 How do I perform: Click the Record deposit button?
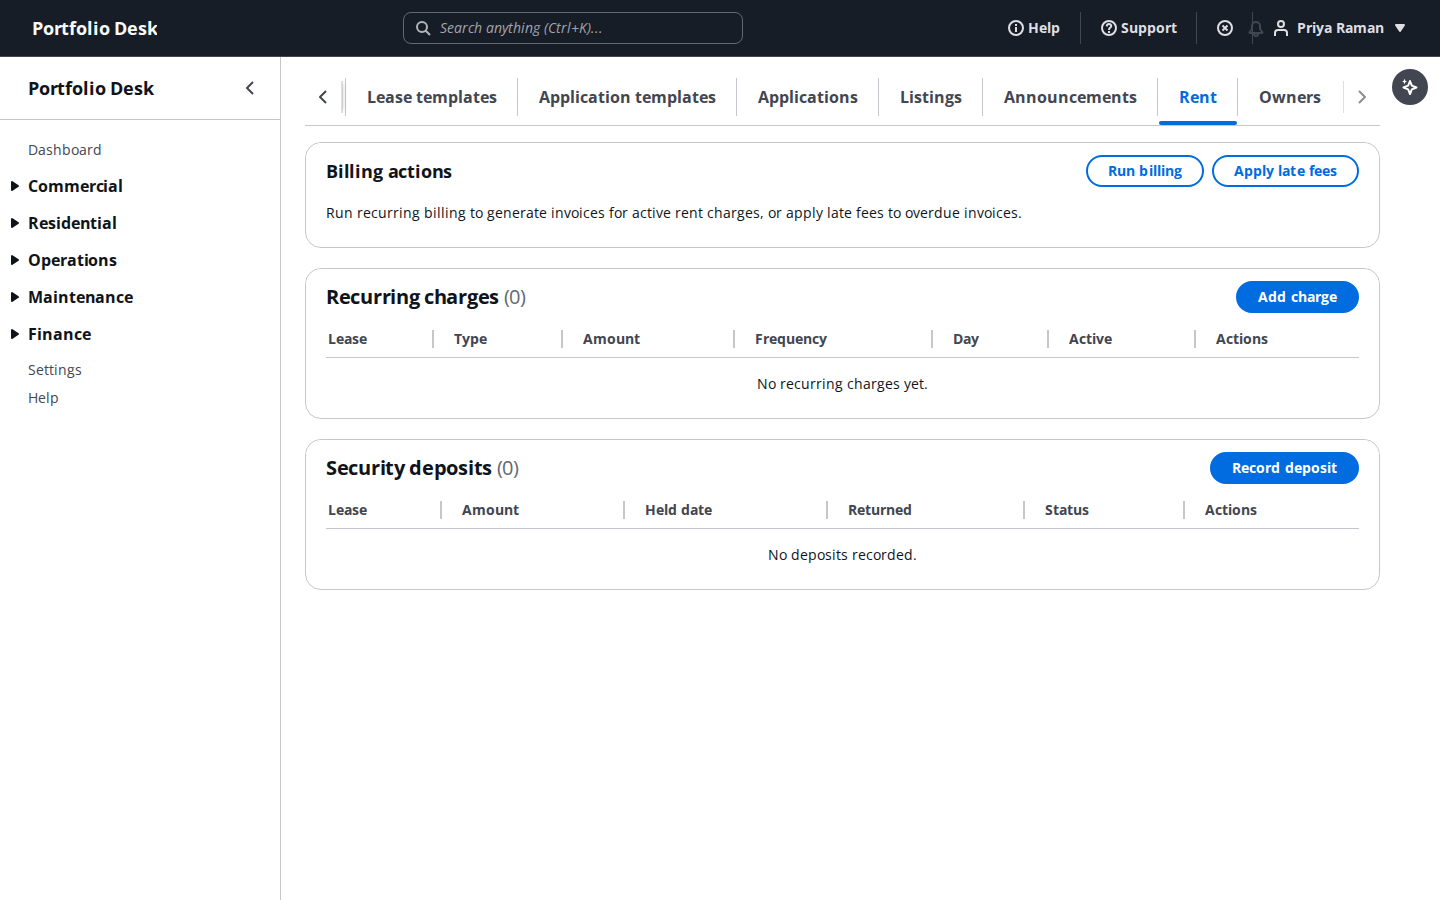(1284, 468)
